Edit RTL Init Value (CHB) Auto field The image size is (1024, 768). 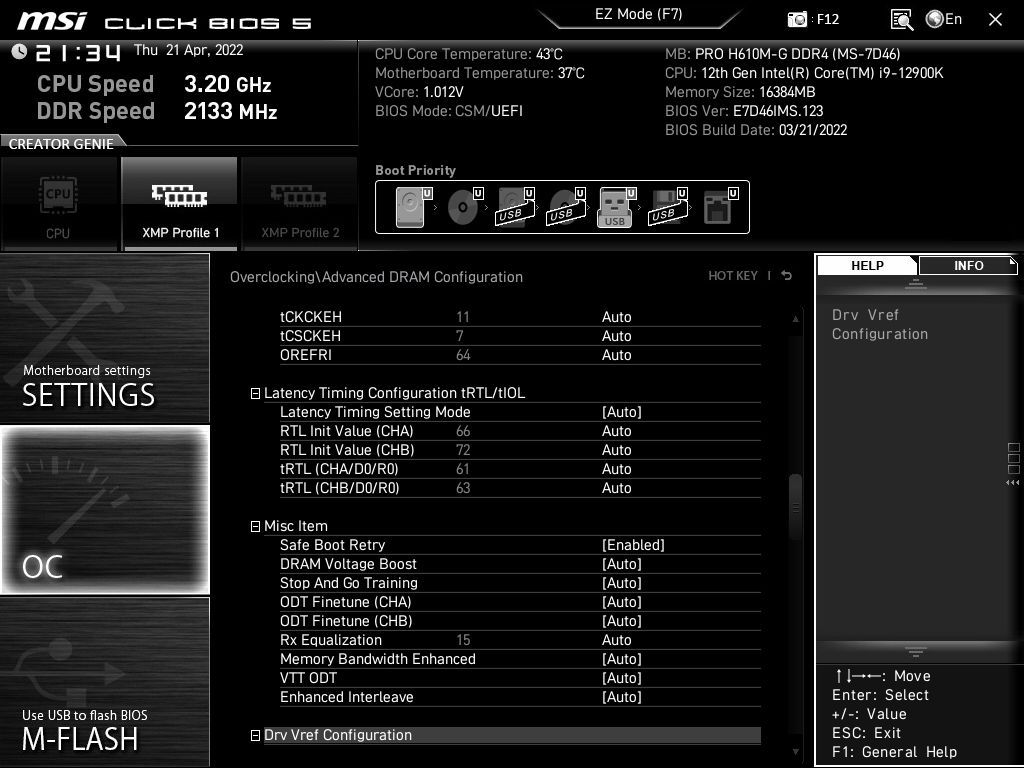pos(616,450)
